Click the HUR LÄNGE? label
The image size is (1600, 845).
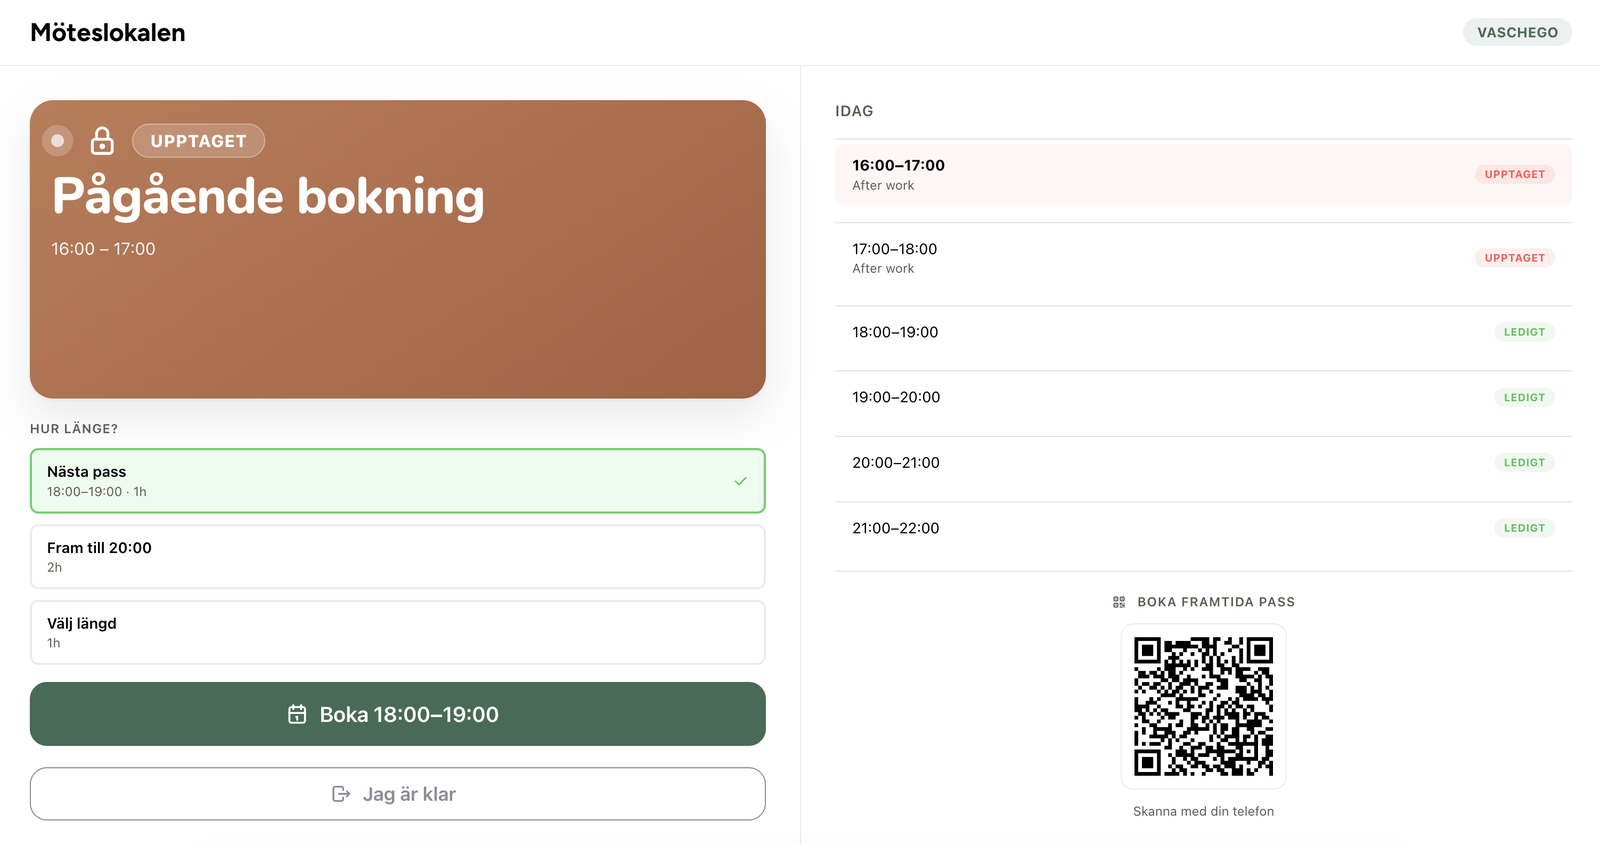coord(74,429)
